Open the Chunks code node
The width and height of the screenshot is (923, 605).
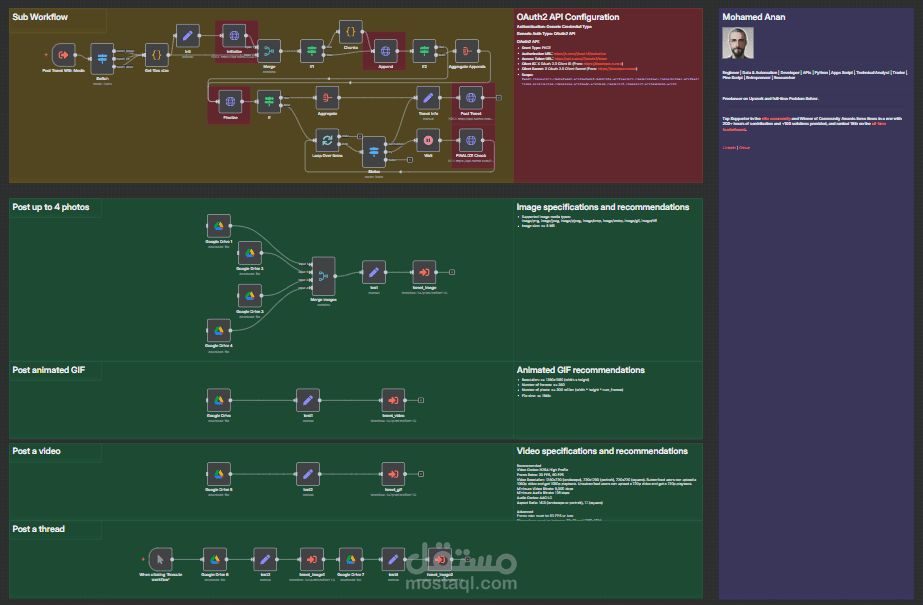pyautogui.click(x=350, y=31)
